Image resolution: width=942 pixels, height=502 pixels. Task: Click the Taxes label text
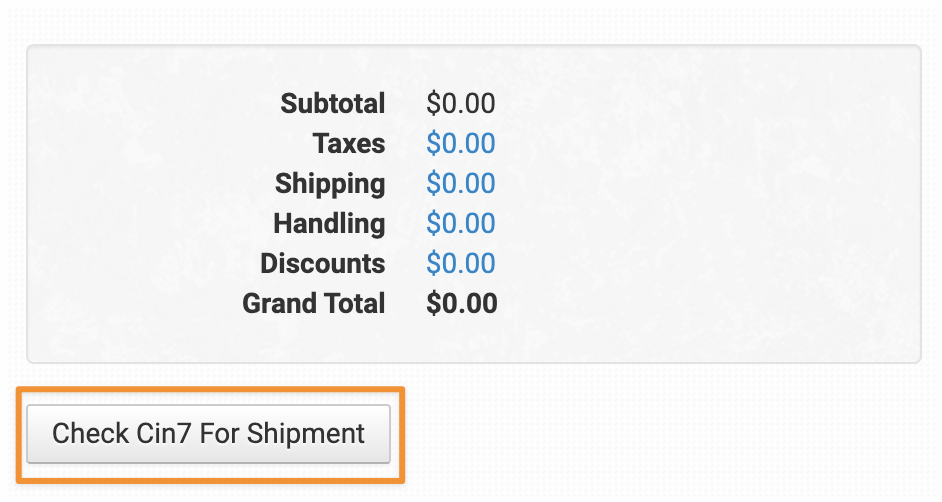348,144
